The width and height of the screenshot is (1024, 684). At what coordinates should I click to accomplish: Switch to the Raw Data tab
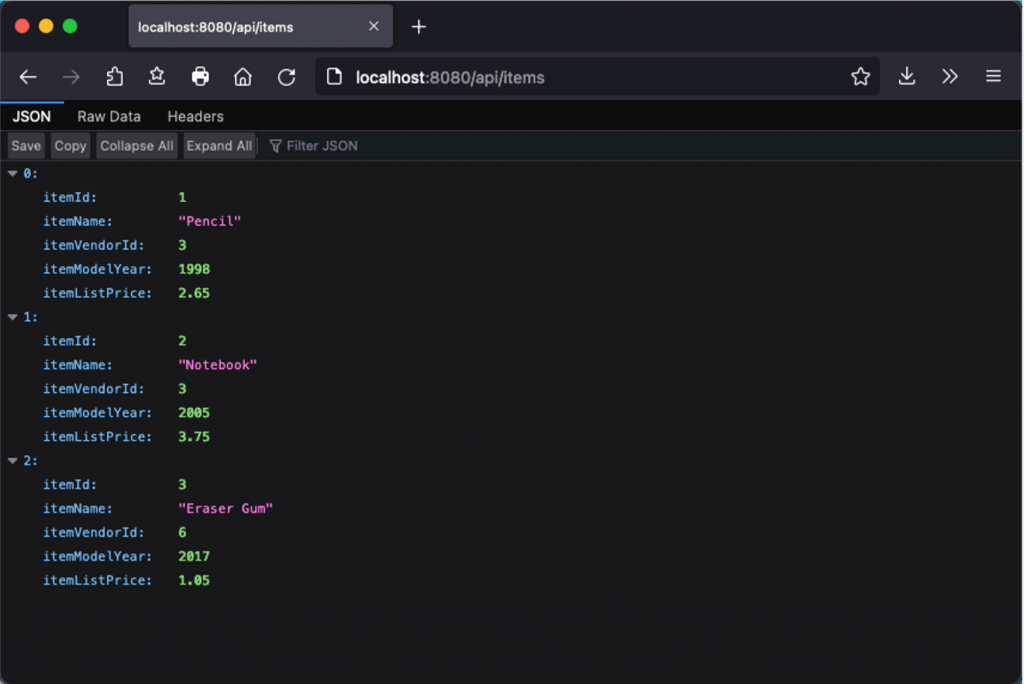pos(109,116)
